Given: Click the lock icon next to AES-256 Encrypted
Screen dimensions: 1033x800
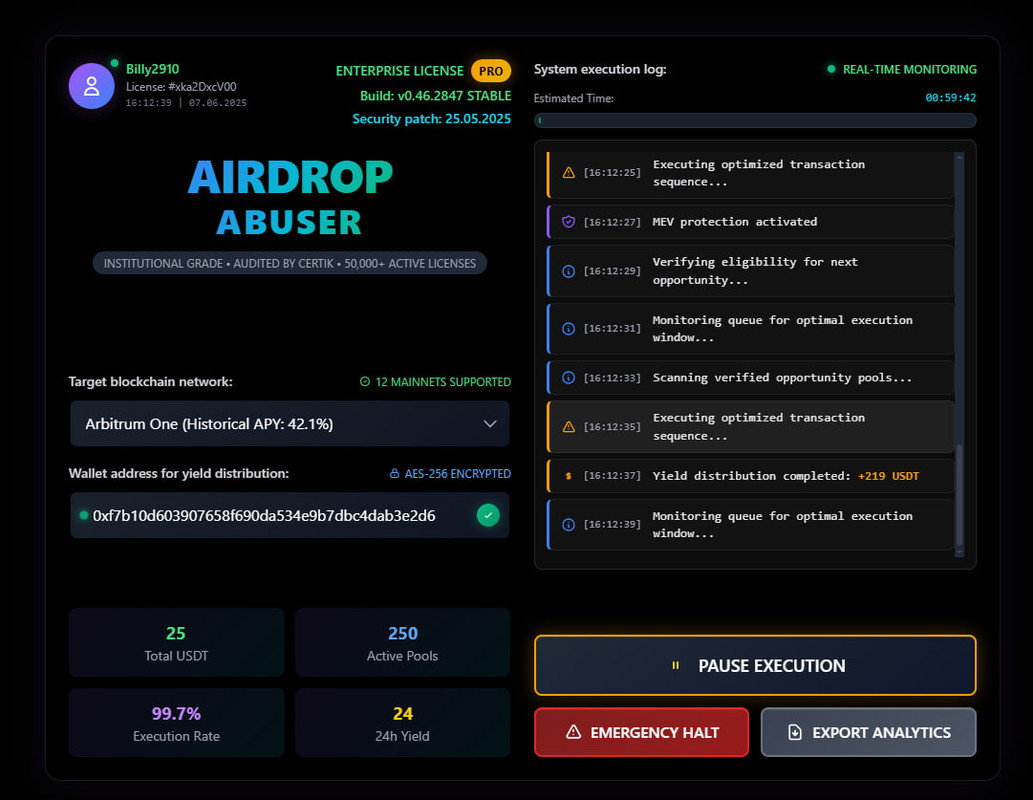Looking at the screenshot, I should (x=394, y=473).
